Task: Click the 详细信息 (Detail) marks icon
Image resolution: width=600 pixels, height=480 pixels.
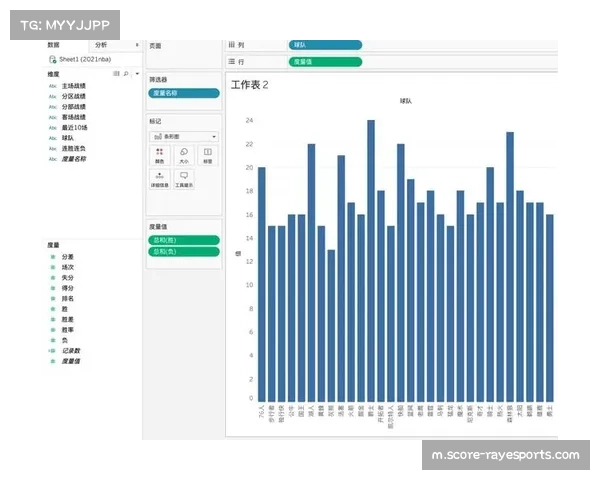Action: (x=160, y=178)
